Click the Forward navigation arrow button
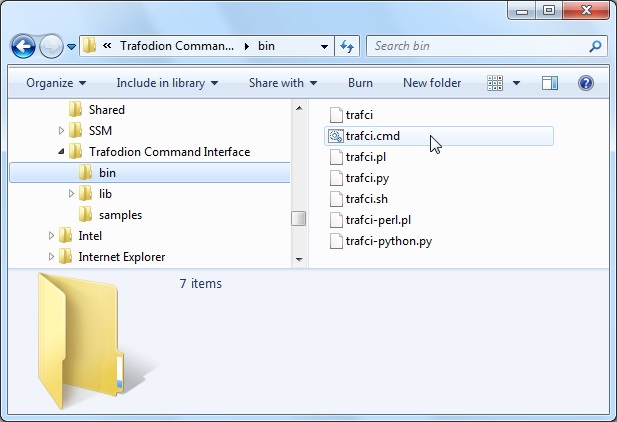The width and height of the screenshot is (617, 422). 51,46
